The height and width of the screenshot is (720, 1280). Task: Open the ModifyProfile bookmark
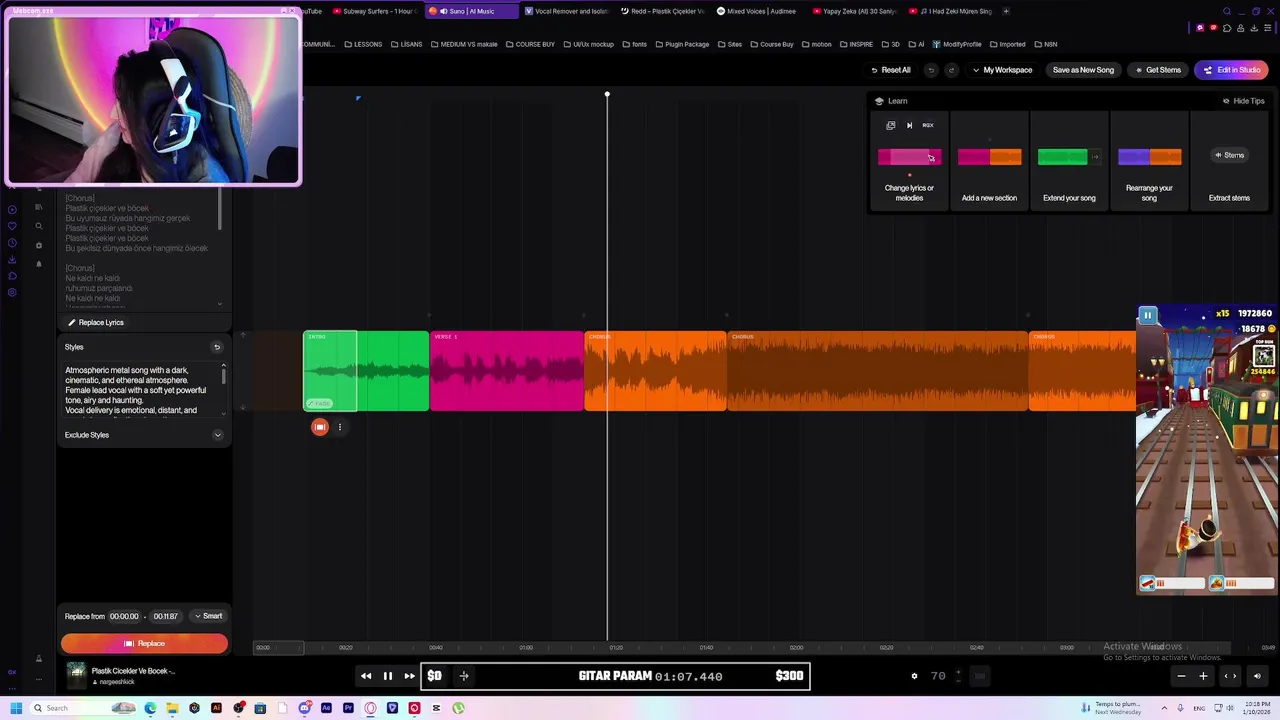(x=957, y=44)
